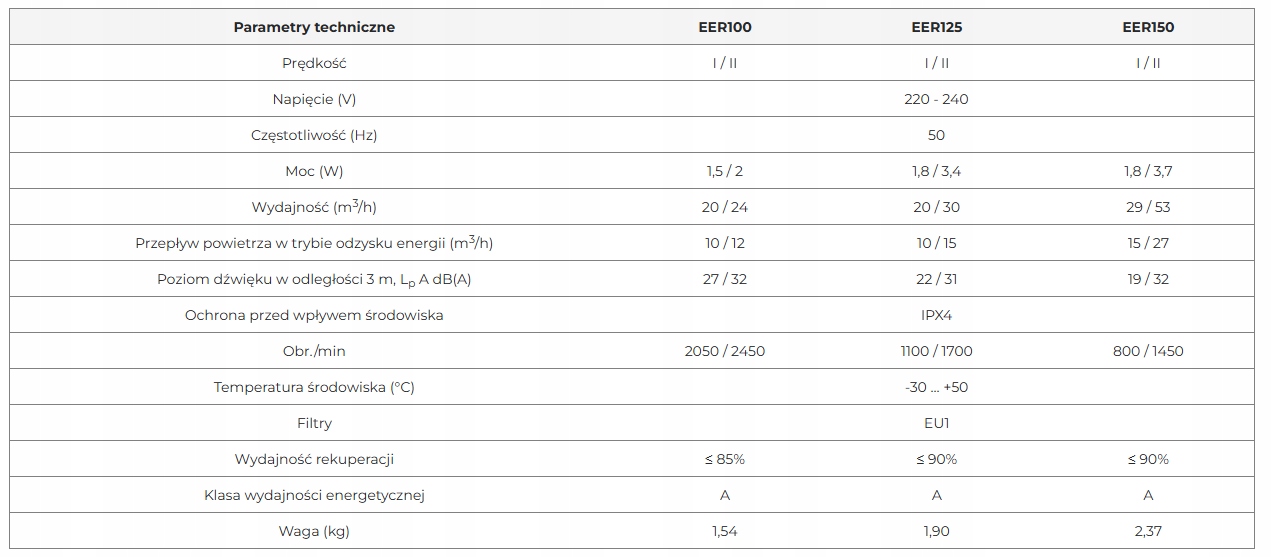Screen dimensions: 1272x557
Task: Select the EER150 column header
Action: [1148, 27]
